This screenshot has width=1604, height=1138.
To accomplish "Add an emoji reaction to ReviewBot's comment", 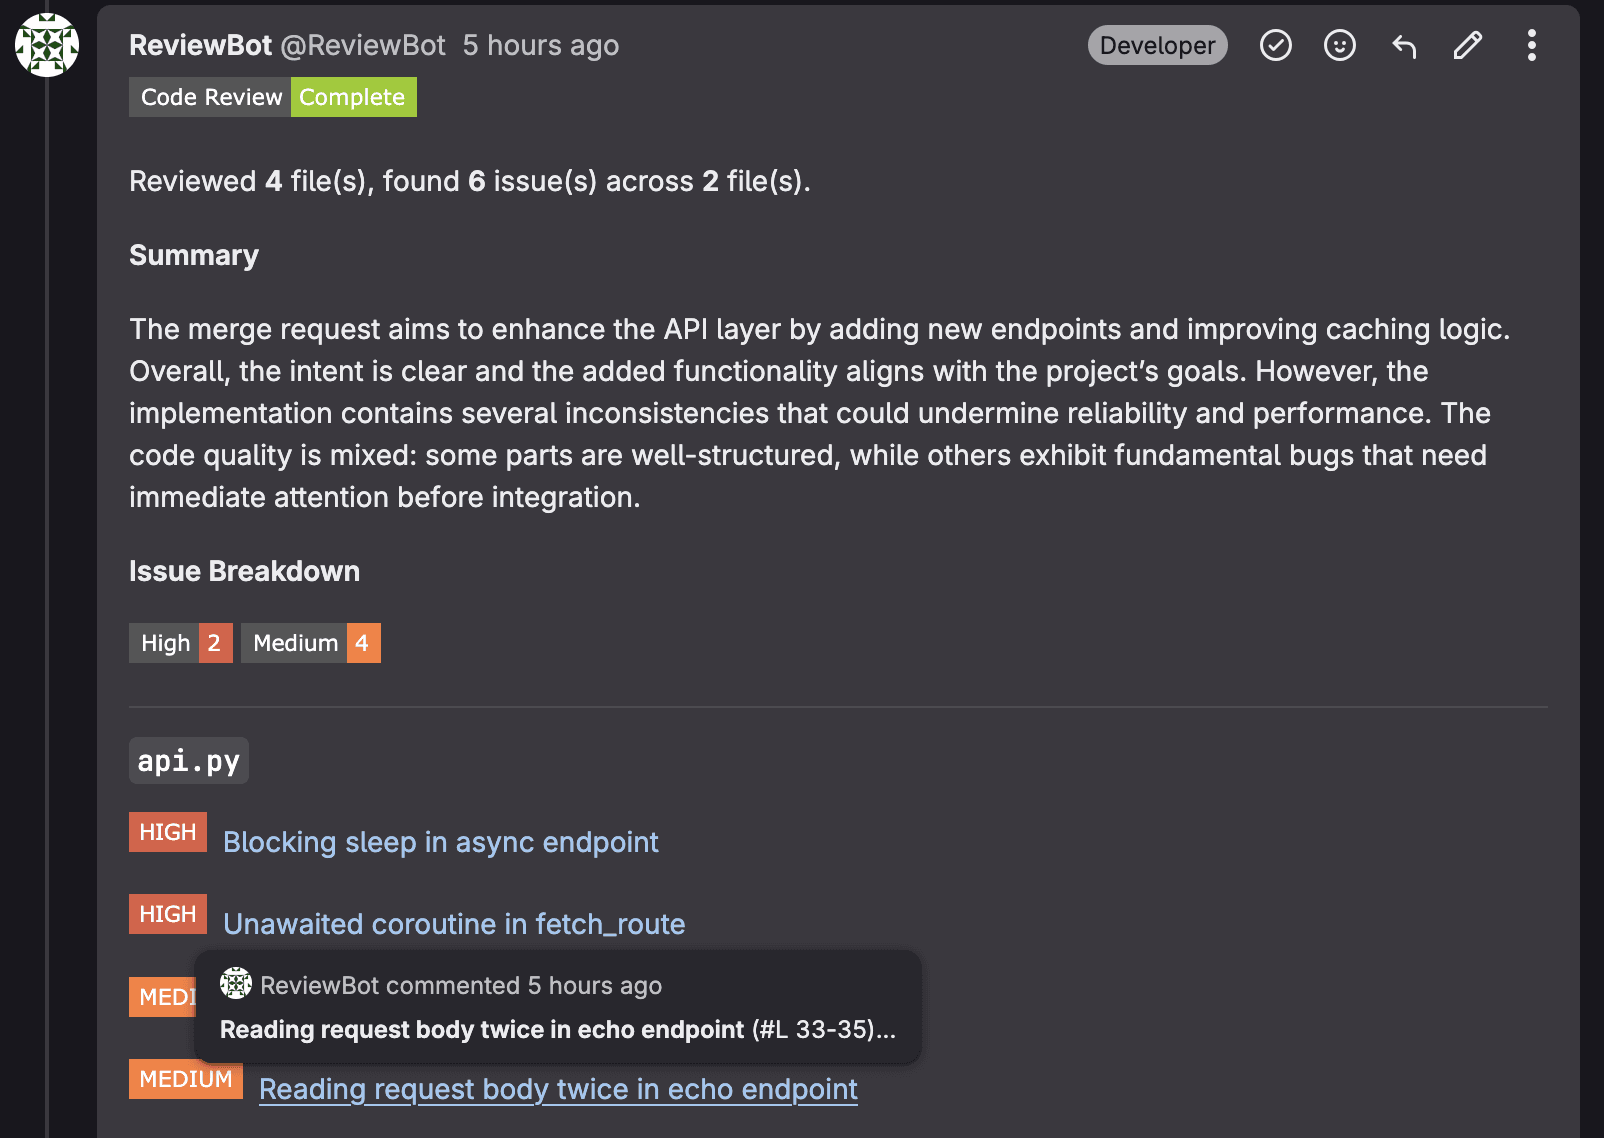I will point(1339,45).
